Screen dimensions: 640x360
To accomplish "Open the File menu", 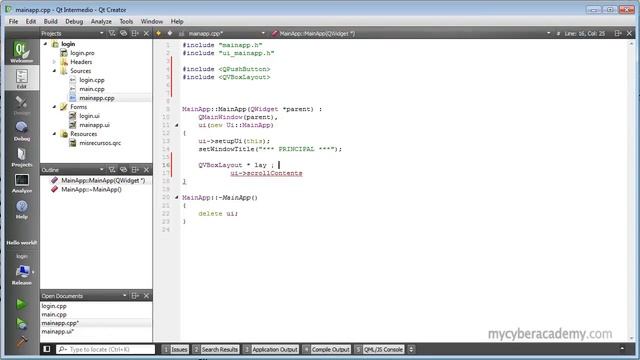I will (x=13, y=21).
